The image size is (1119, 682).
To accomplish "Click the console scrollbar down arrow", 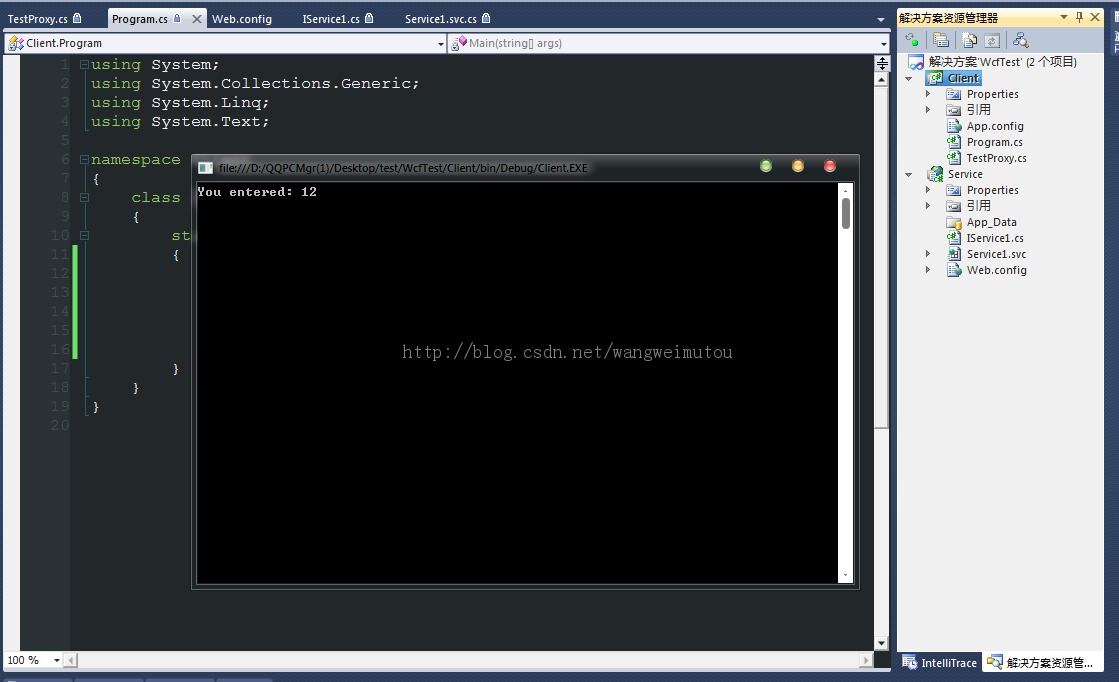I will [846, 575].
